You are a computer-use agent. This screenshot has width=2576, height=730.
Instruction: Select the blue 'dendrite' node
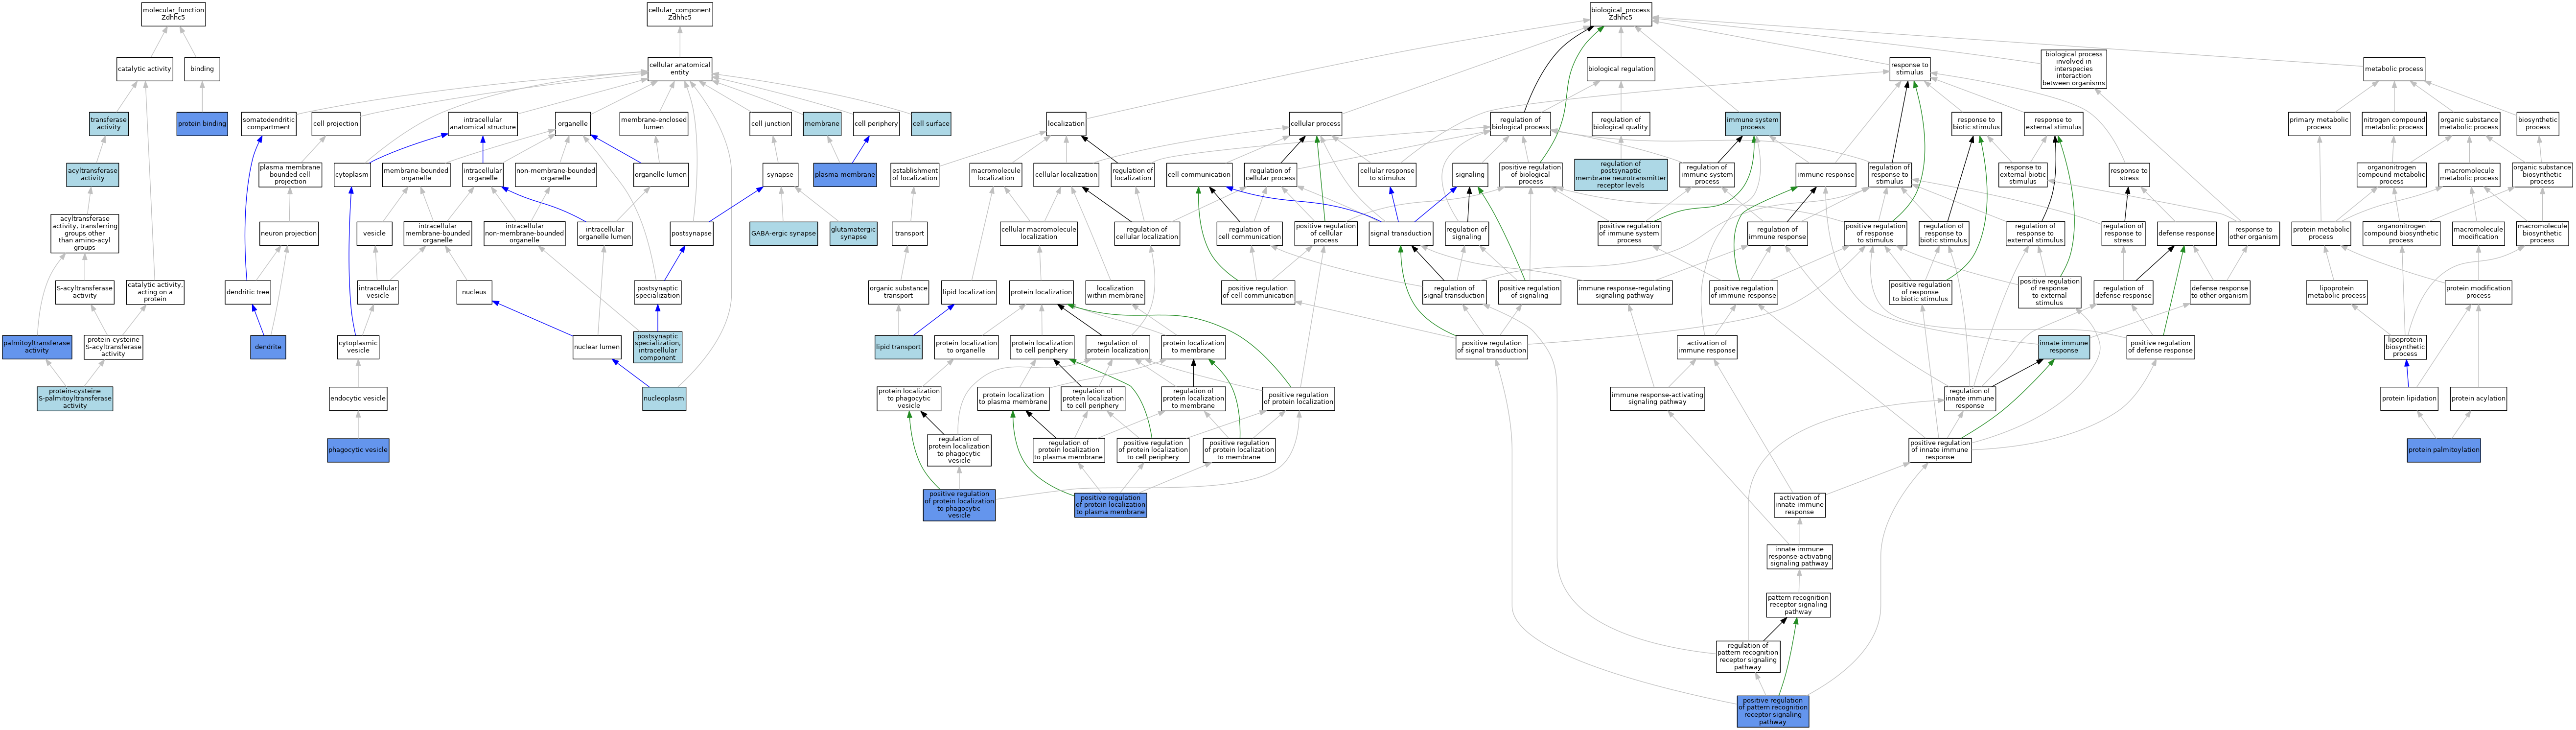point(268,347)
